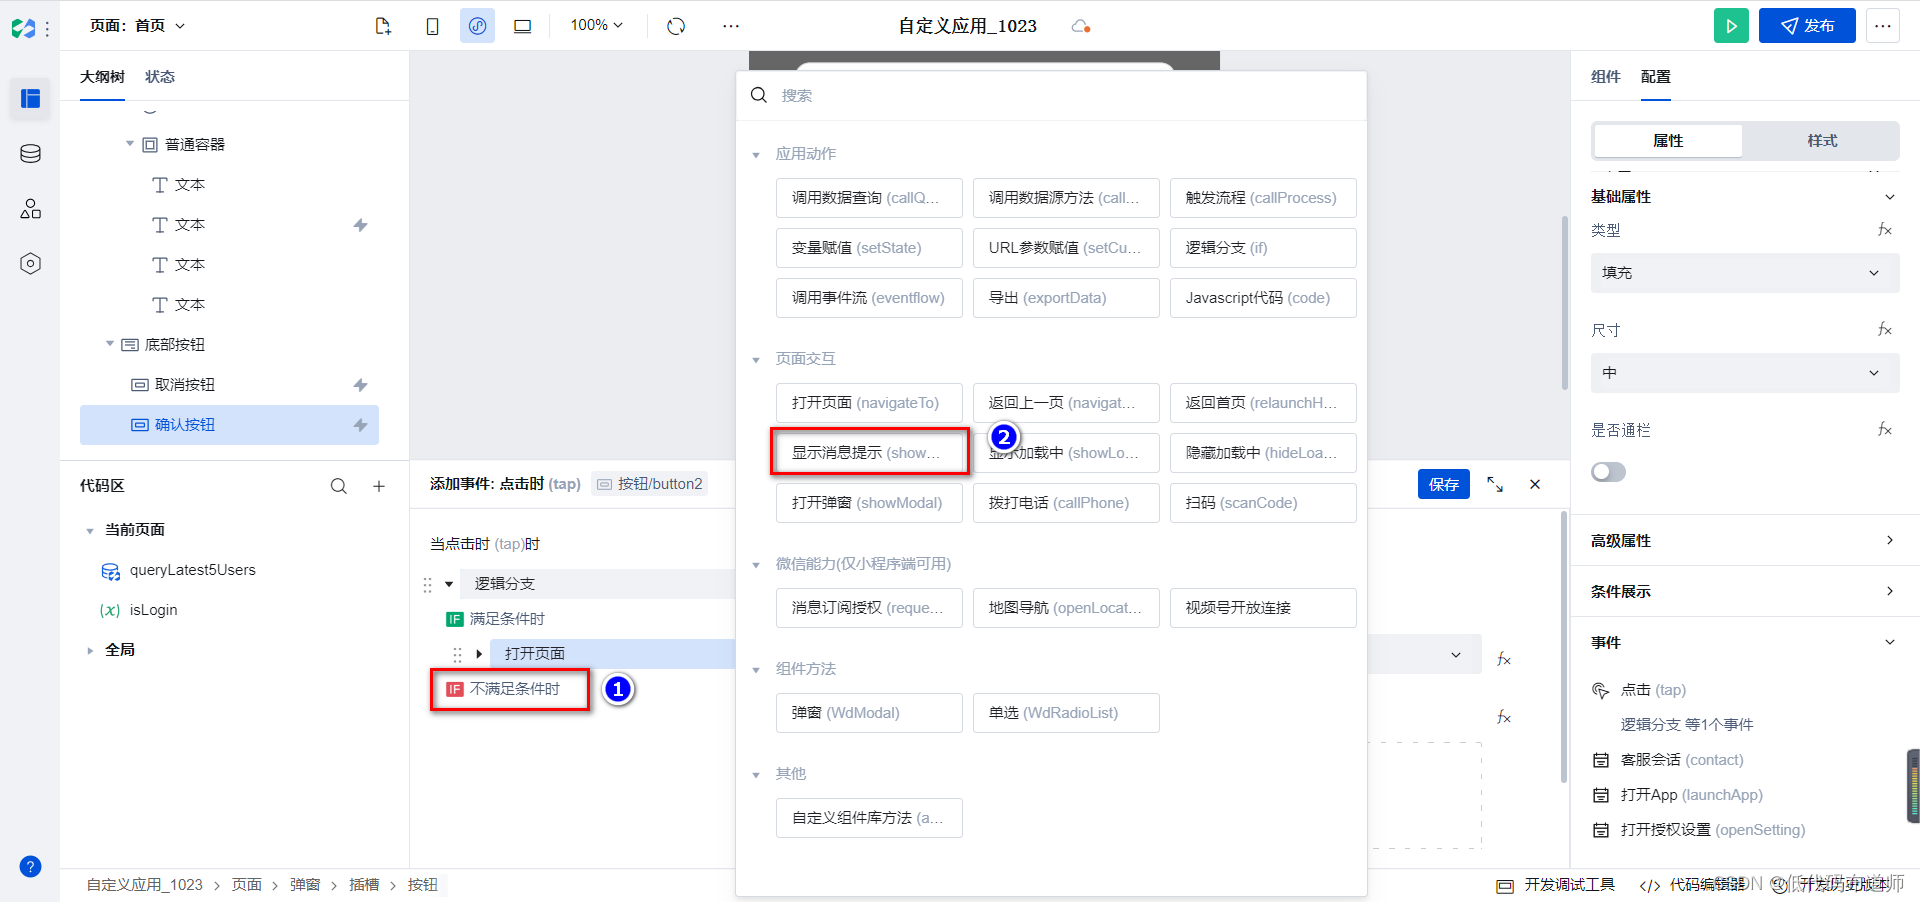Click the new page icon in toolbar
Image resolution: width=1920 pixels, height=902 pixels.
383,26
